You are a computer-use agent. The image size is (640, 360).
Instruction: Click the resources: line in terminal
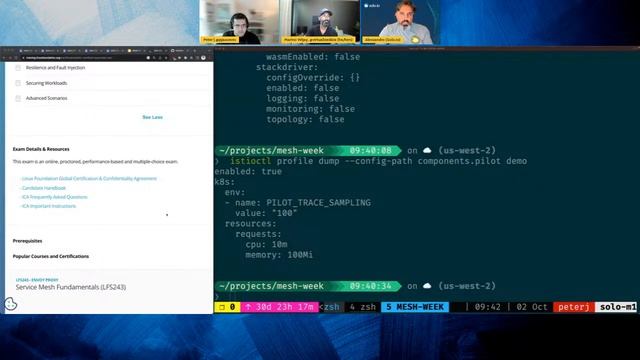(251, 224)
